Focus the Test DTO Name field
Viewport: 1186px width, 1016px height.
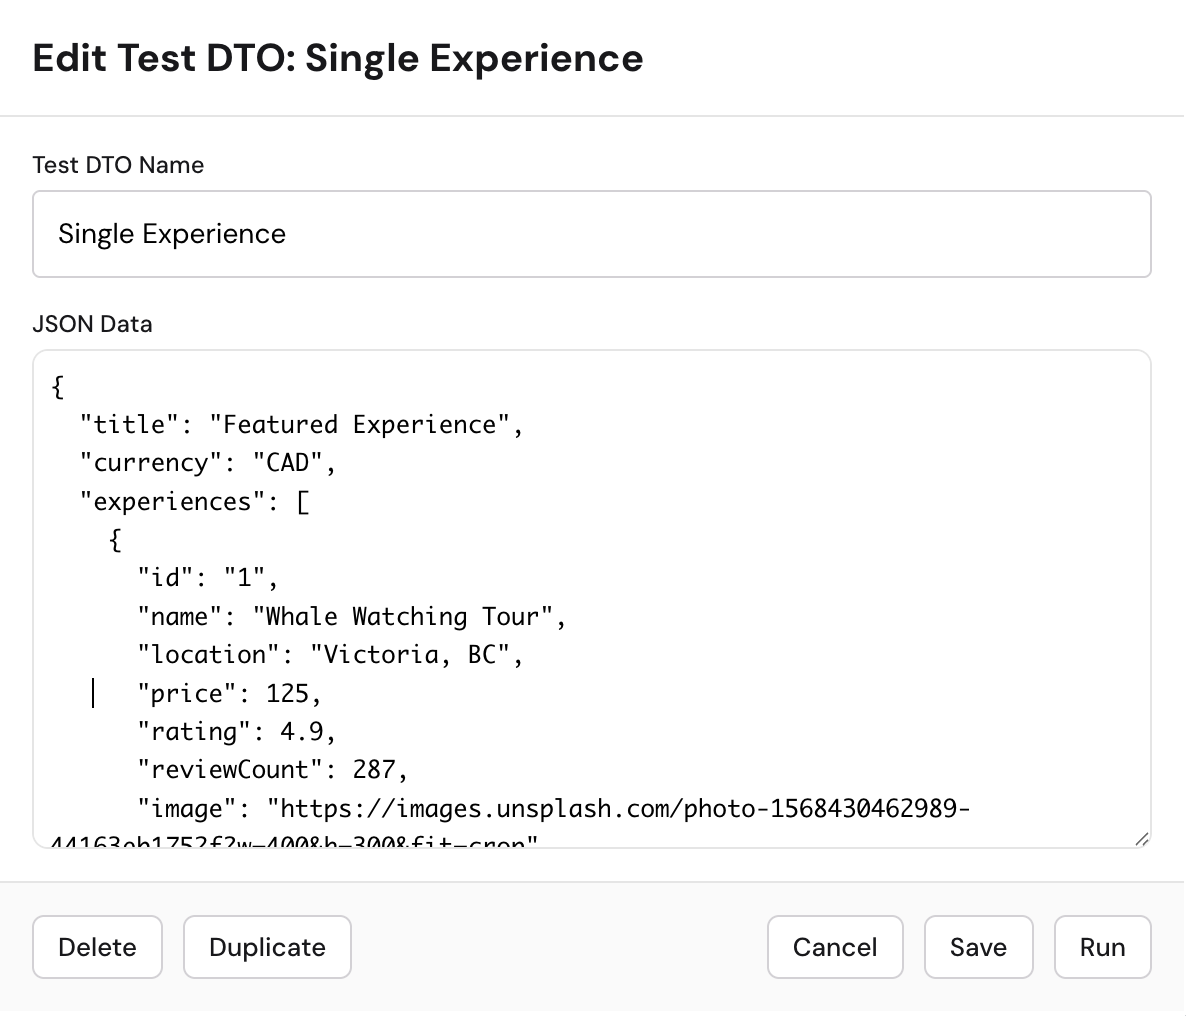(591, 234)
